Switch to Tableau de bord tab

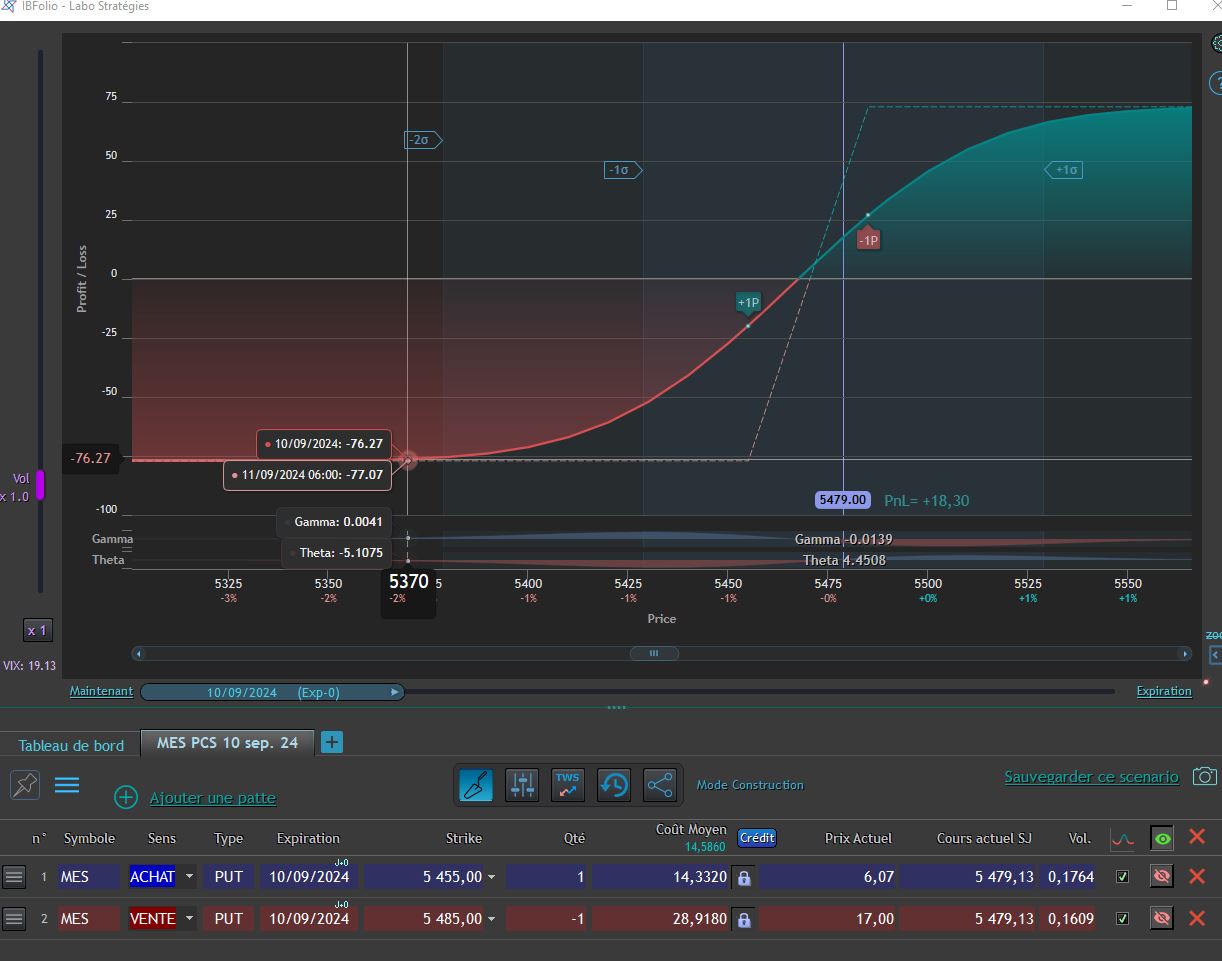(x=71, y=745)
